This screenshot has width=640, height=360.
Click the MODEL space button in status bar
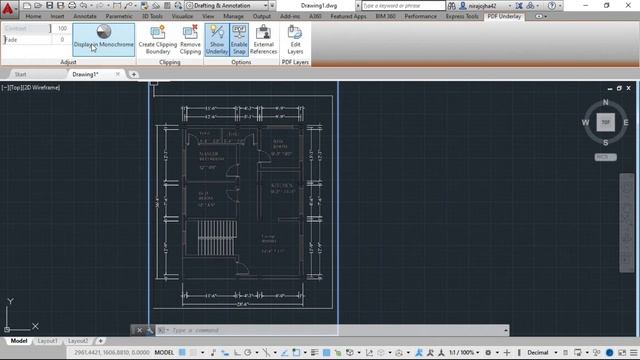click(164, 353)
